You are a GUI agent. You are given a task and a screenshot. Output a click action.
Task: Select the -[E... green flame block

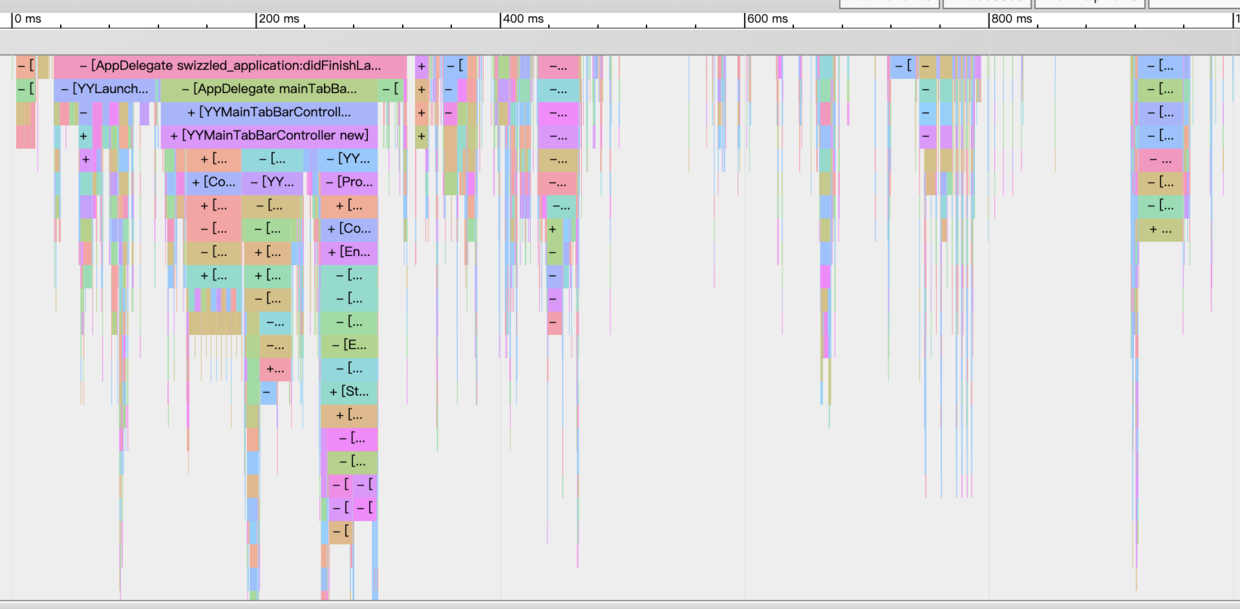point(348,344)
